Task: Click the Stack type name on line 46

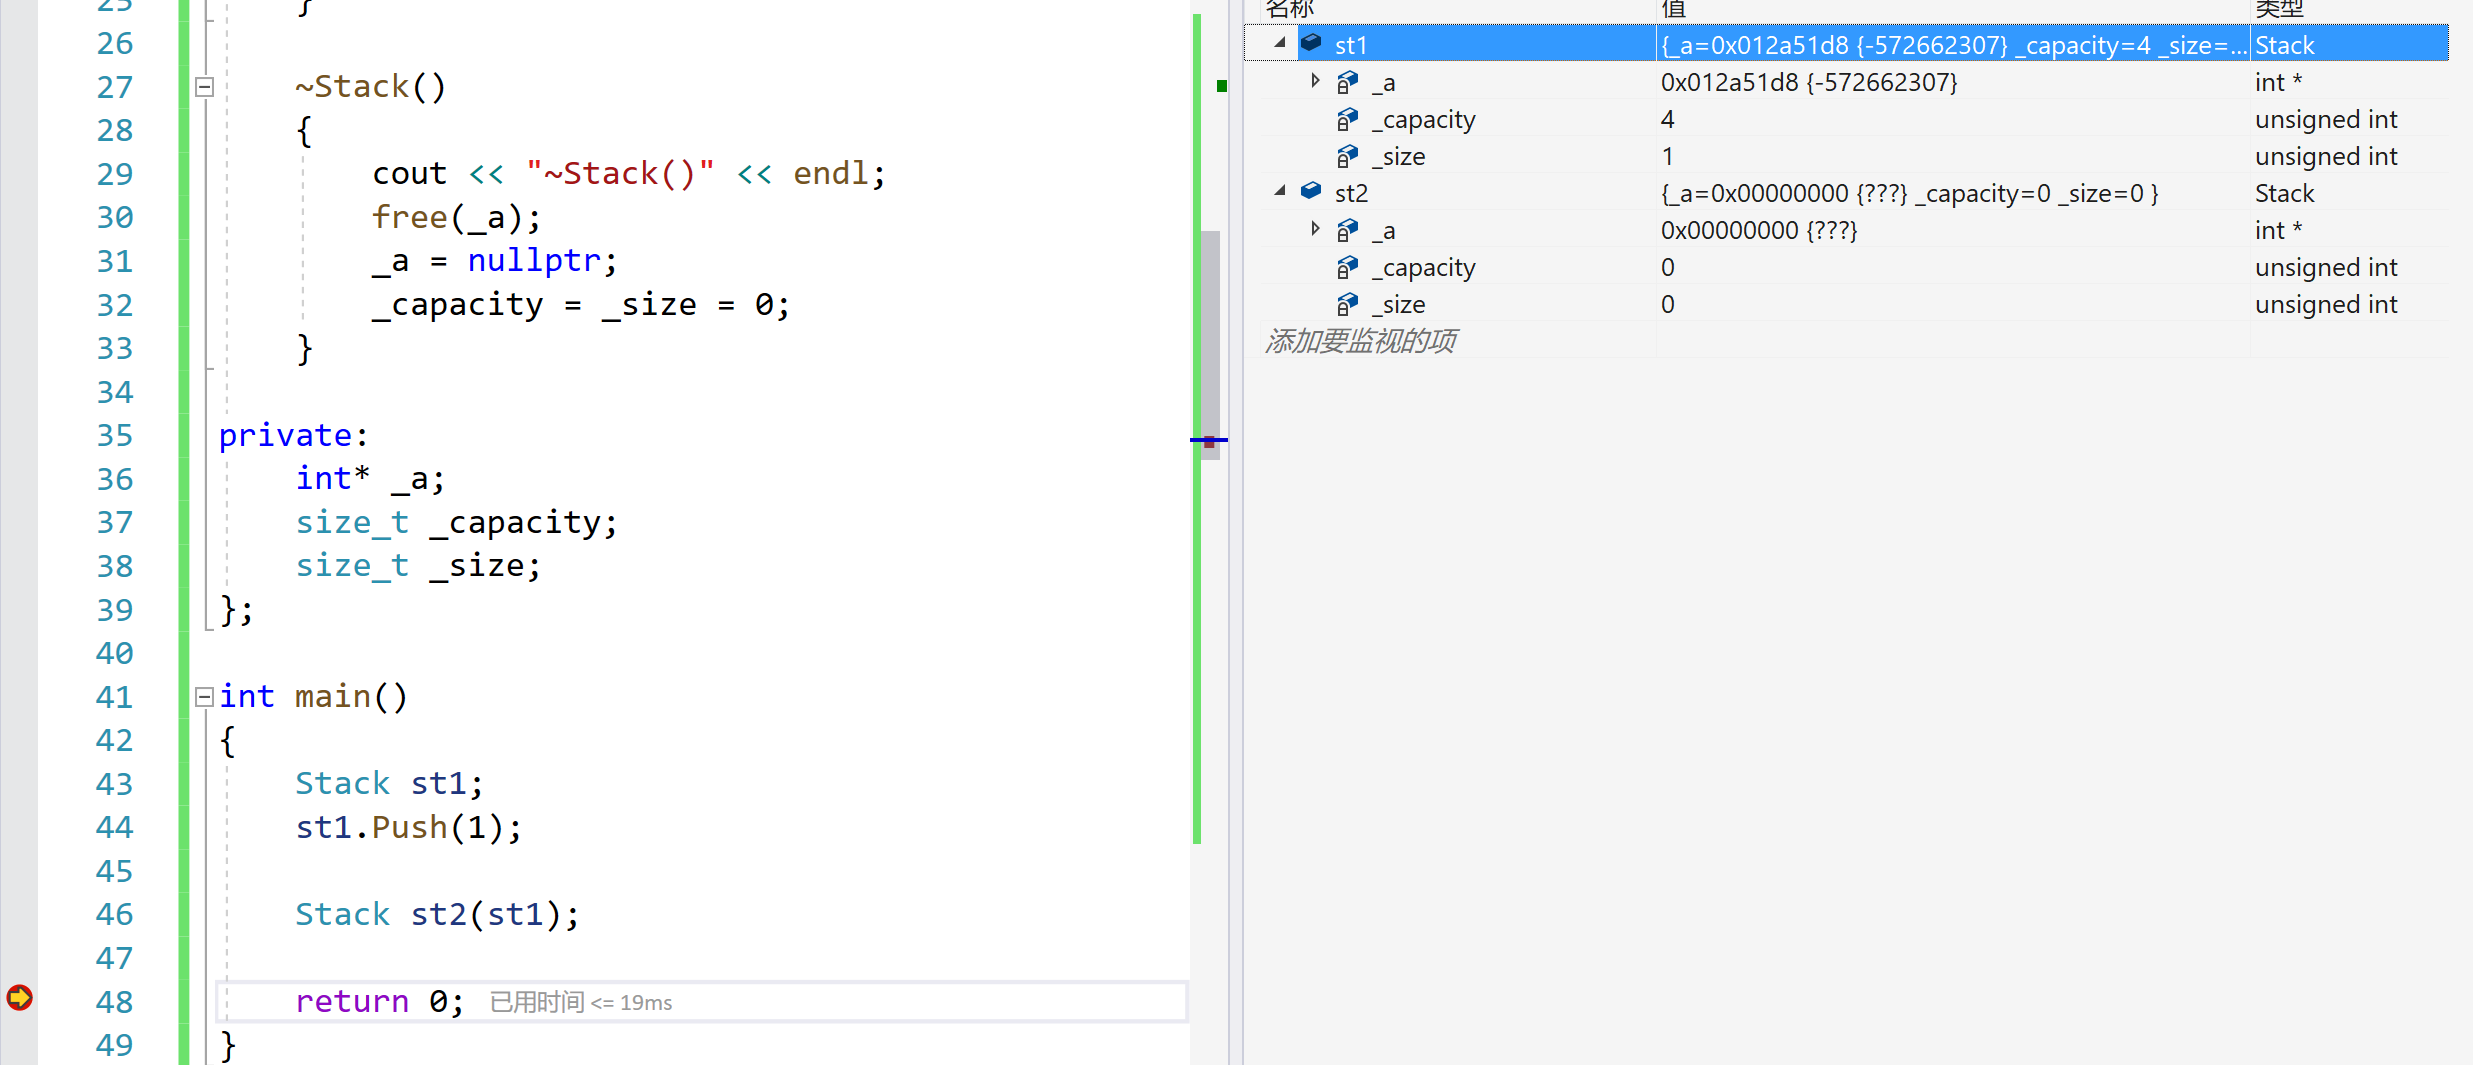Action: [x=342, y=914]
